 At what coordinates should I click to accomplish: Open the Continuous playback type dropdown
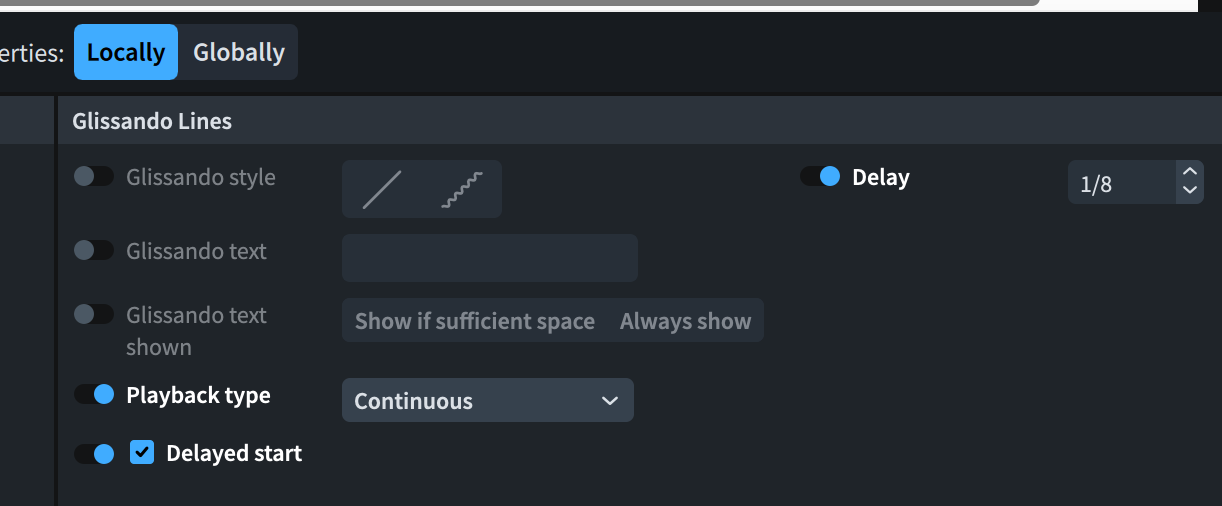click(x=488, y=401)
